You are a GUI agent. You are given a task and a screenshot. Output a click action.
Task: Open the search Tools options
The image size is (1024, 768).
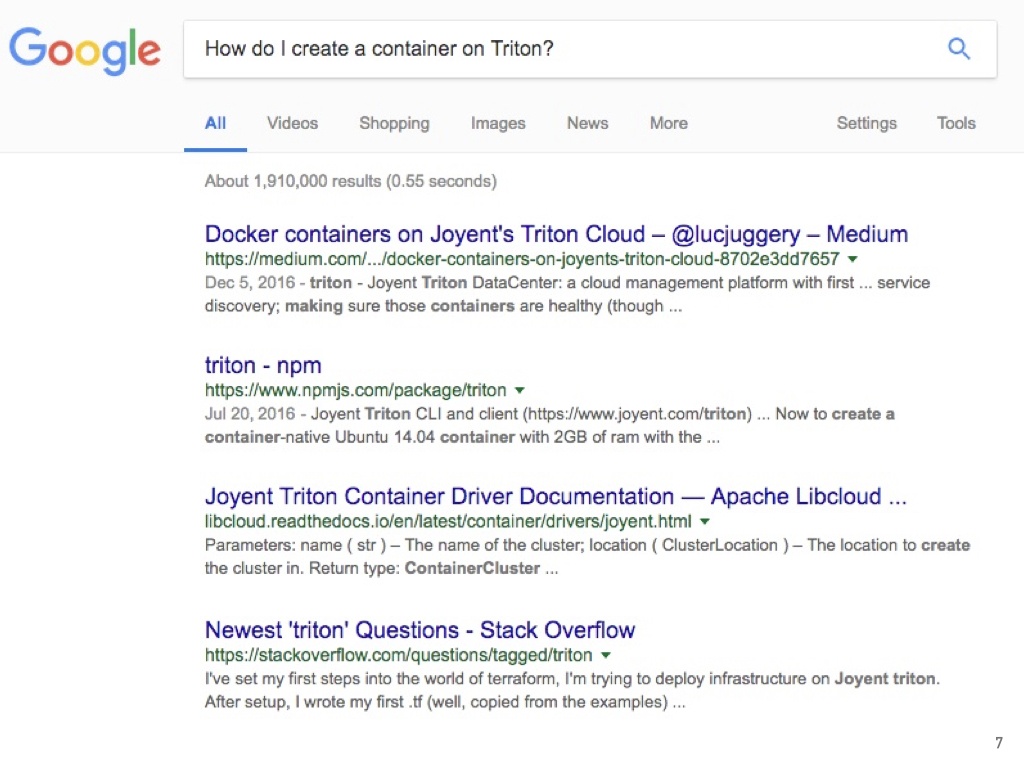click(x=956, y=123)
